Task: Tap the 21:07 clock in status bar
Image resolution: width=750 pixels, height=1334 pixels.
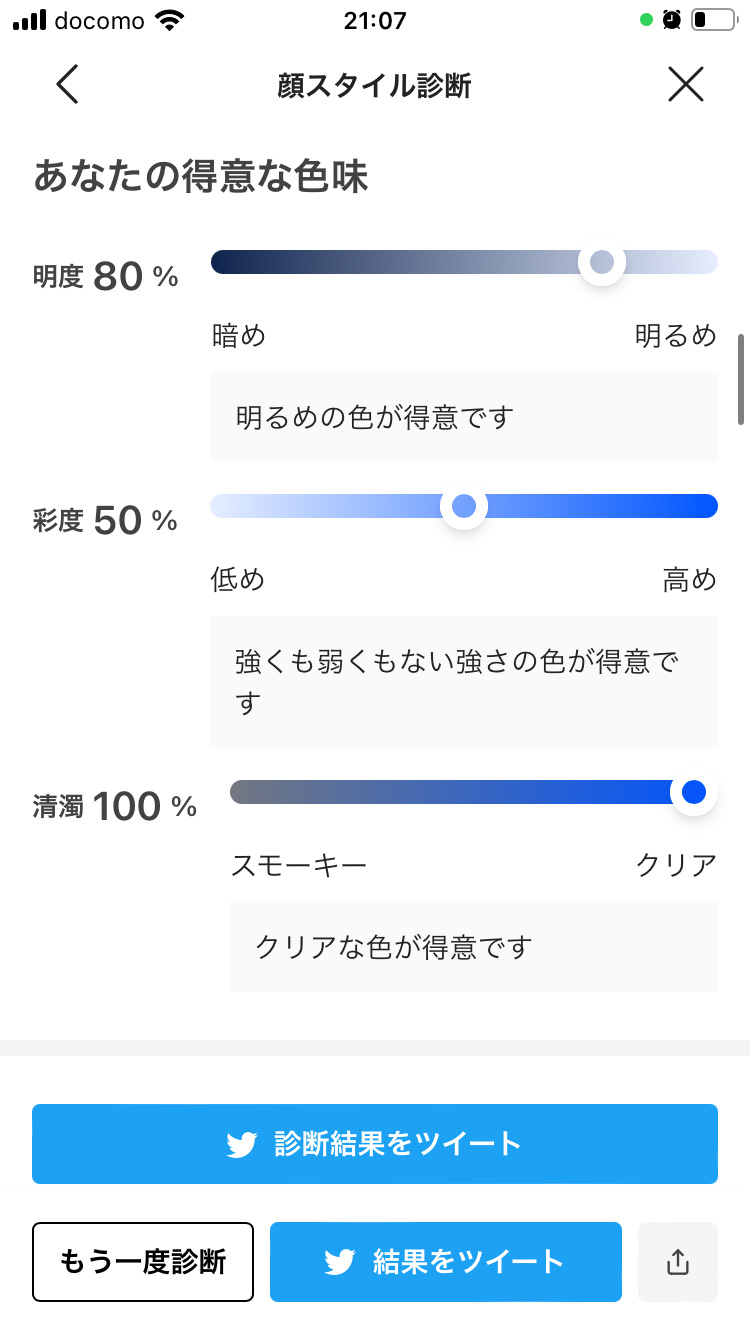Action: (x=374, y=20)
